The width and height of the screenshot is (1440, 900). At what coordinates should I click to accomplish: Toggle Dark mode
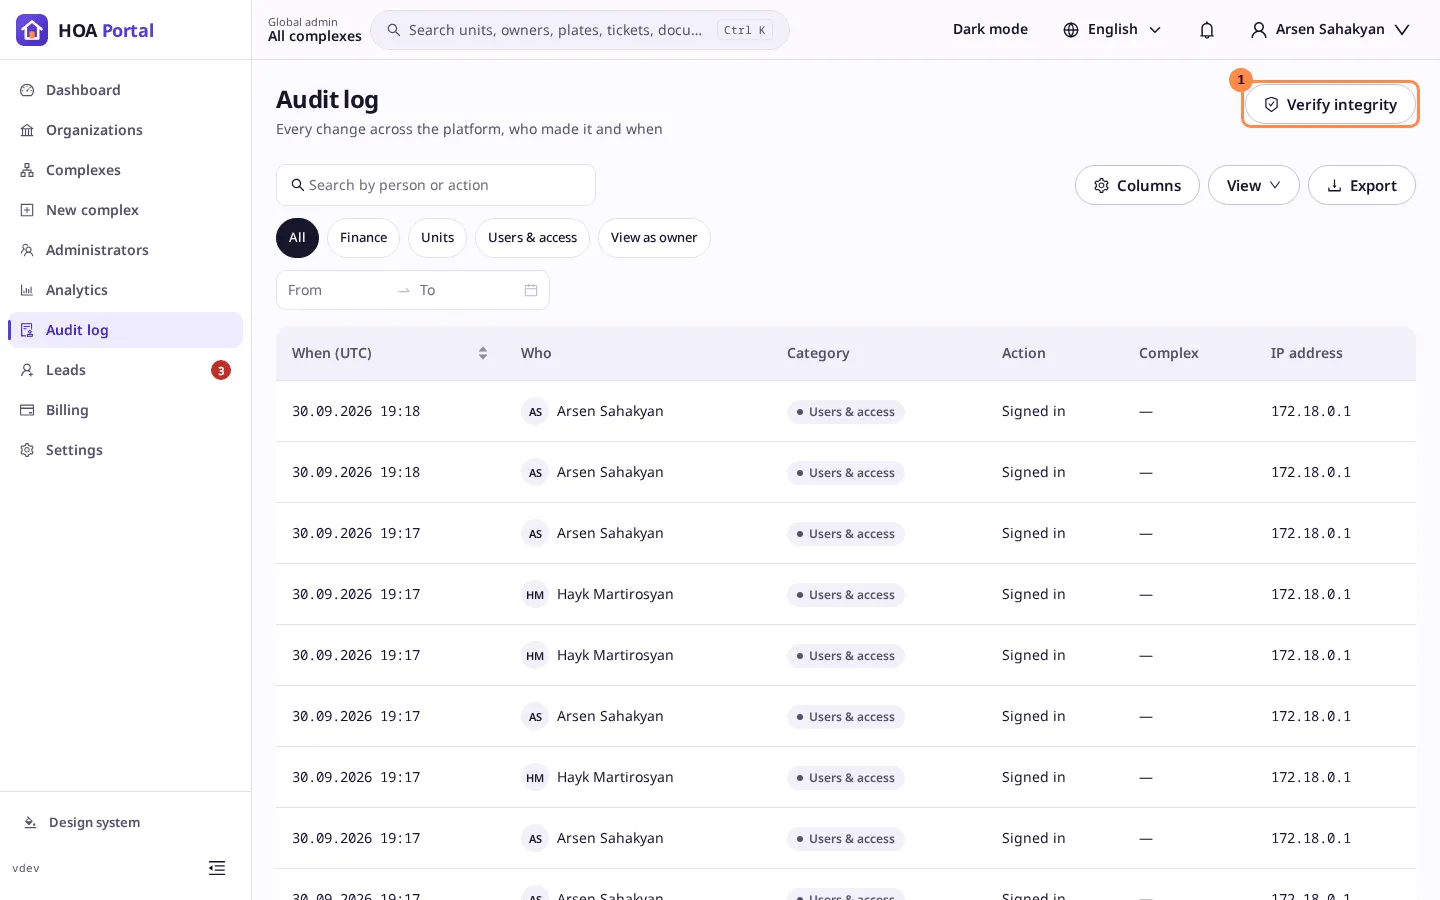pos(990,30)
